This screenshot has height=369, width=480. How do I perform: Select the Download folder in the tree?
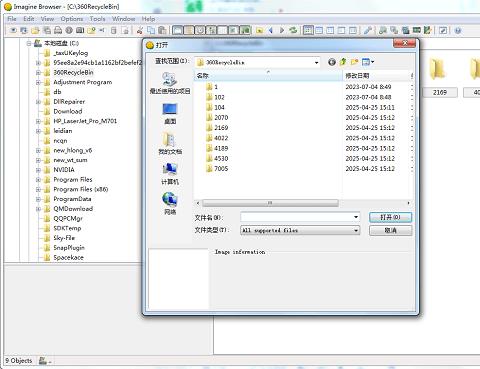pyautogui.click(x=68, y=111)
